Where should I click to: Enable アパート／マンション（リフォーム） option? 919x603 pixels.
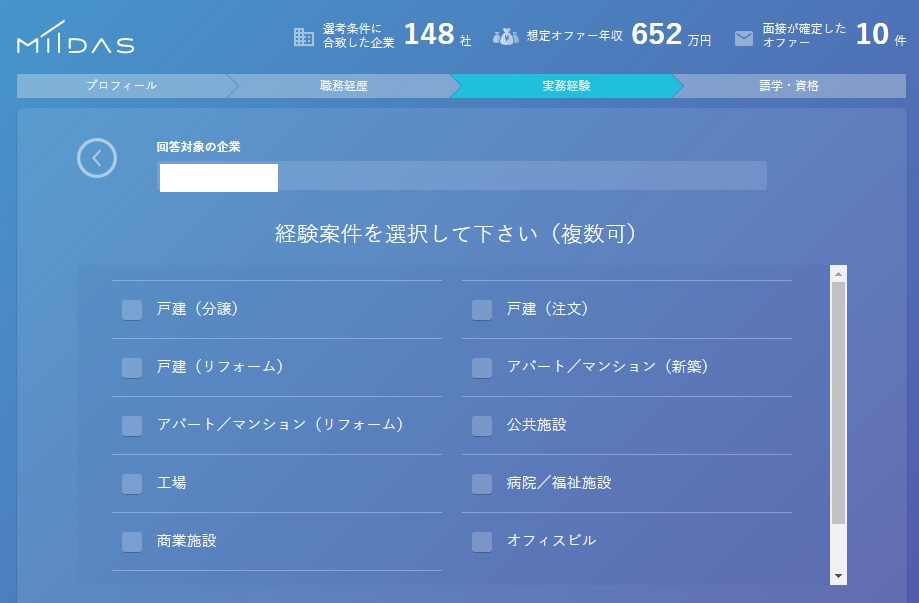(x=132, y=426)
